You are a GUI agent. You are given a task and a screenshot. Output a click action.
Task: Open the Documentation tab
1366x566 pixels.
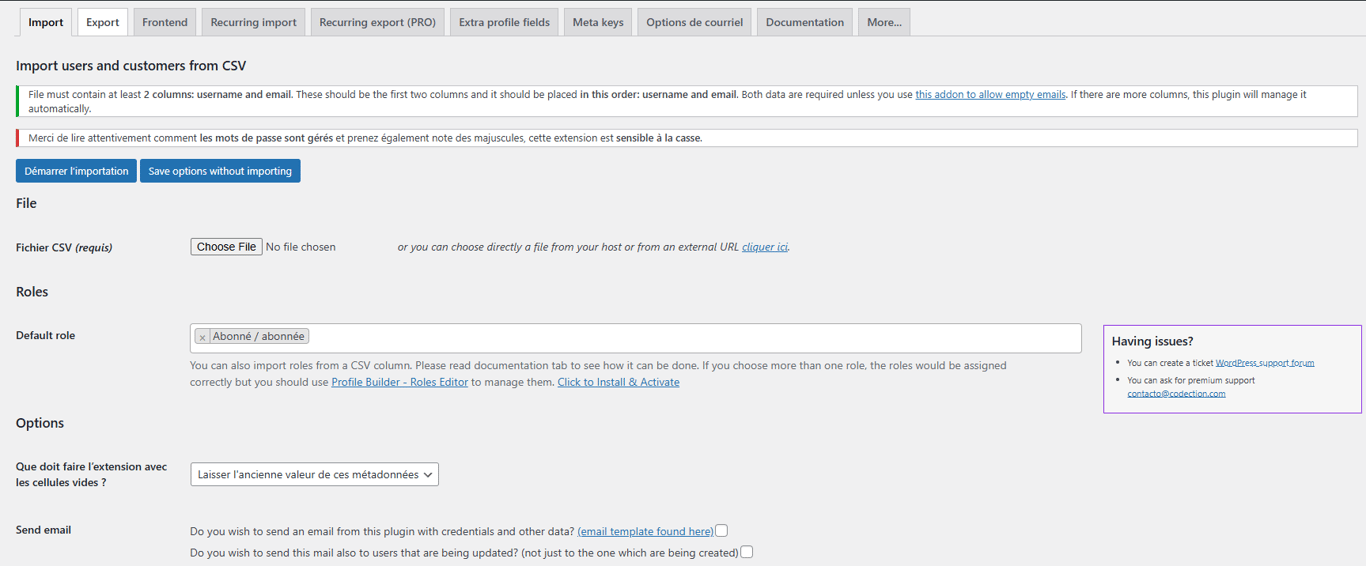click(805, 22)
